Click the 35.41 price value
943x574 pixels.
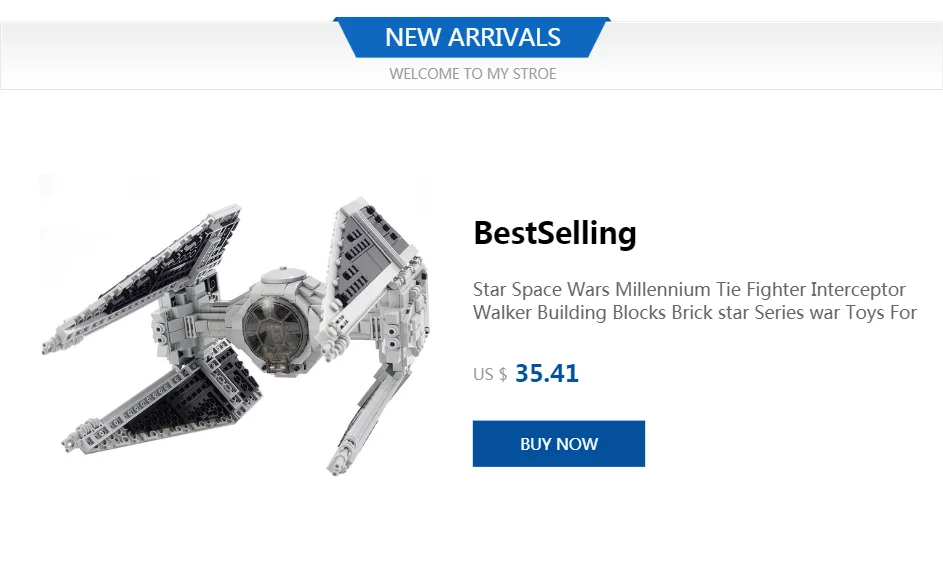click(546, 374)
